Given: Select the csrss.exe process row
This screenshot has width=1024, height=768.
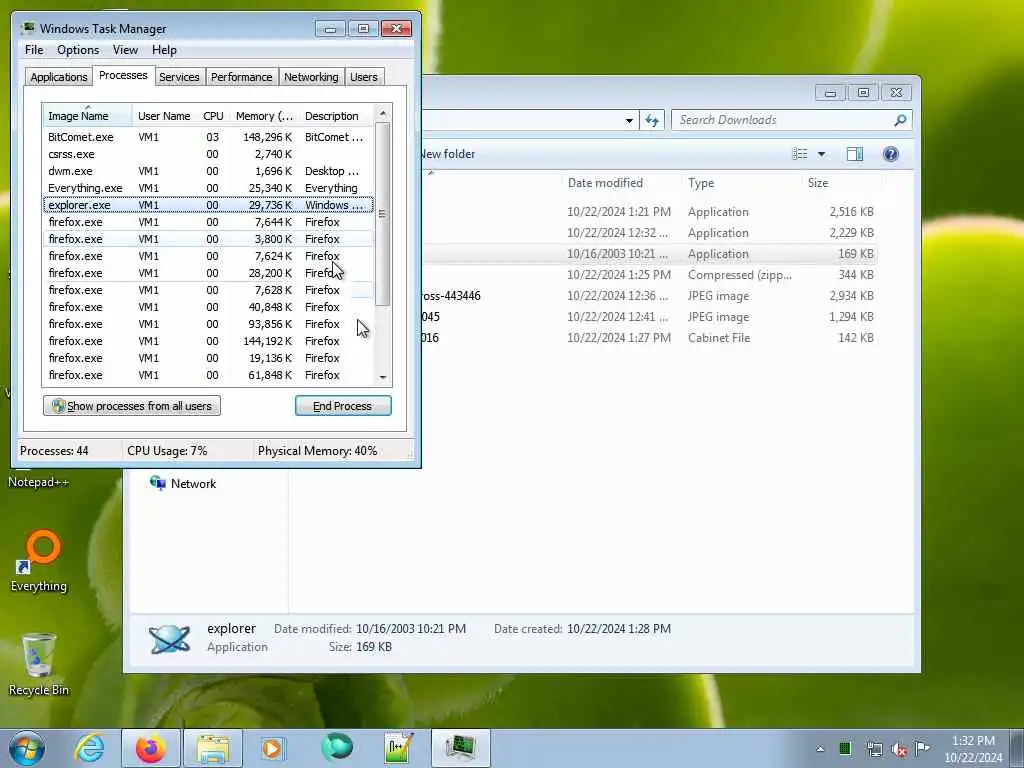Looking at the screenshot, I should tap(208, 154).
